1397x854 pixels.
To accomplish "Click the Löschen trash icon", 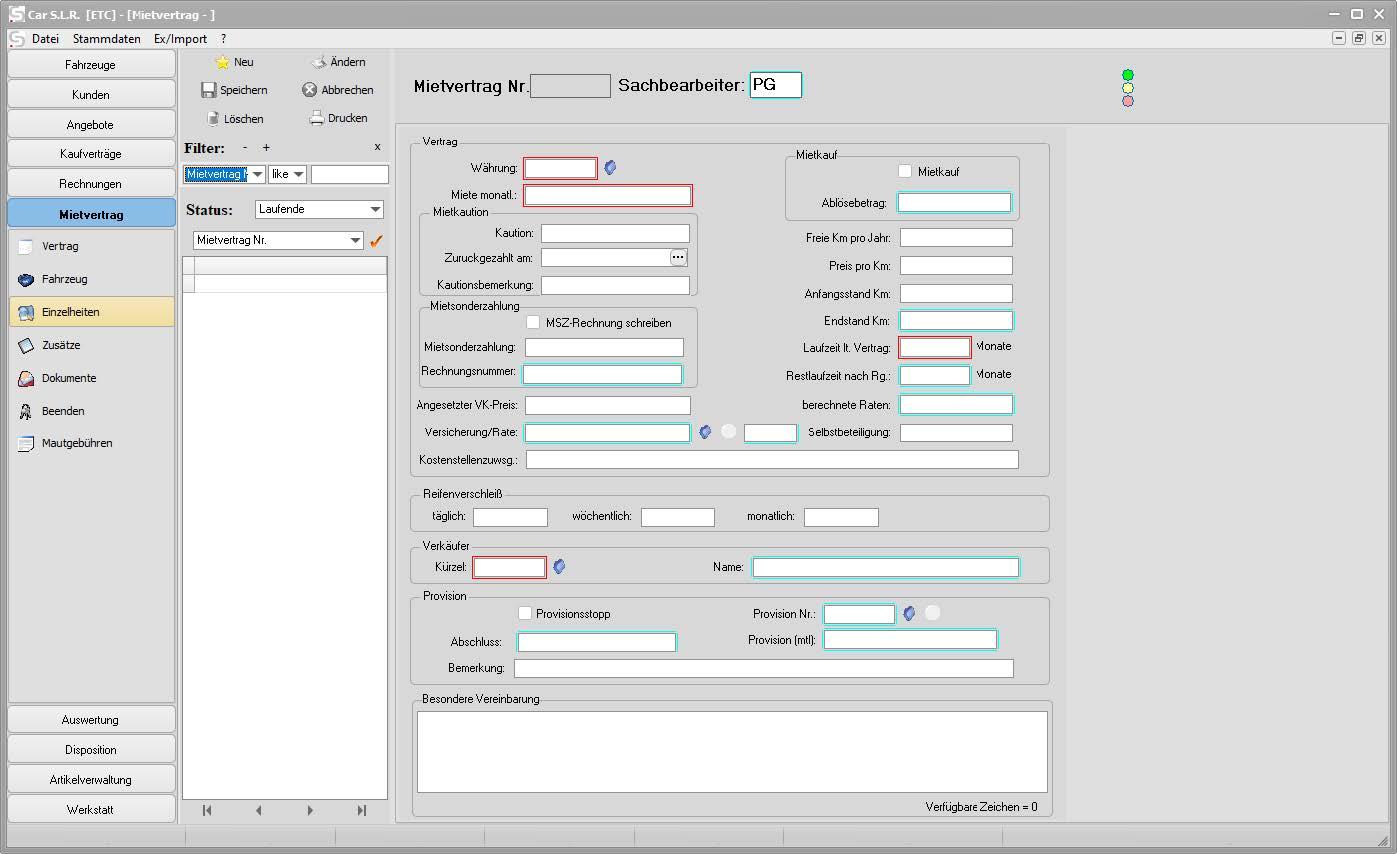I will (x=212, y=118).
